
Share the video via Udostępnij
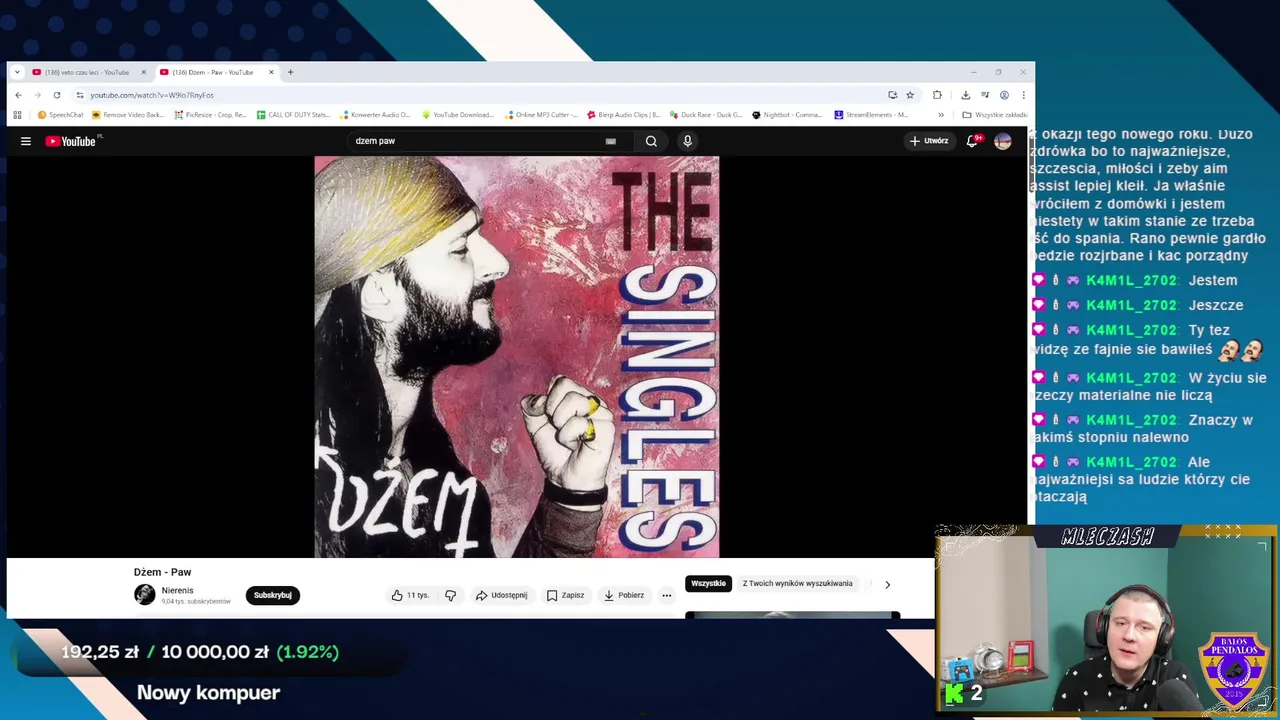point(501,595)
